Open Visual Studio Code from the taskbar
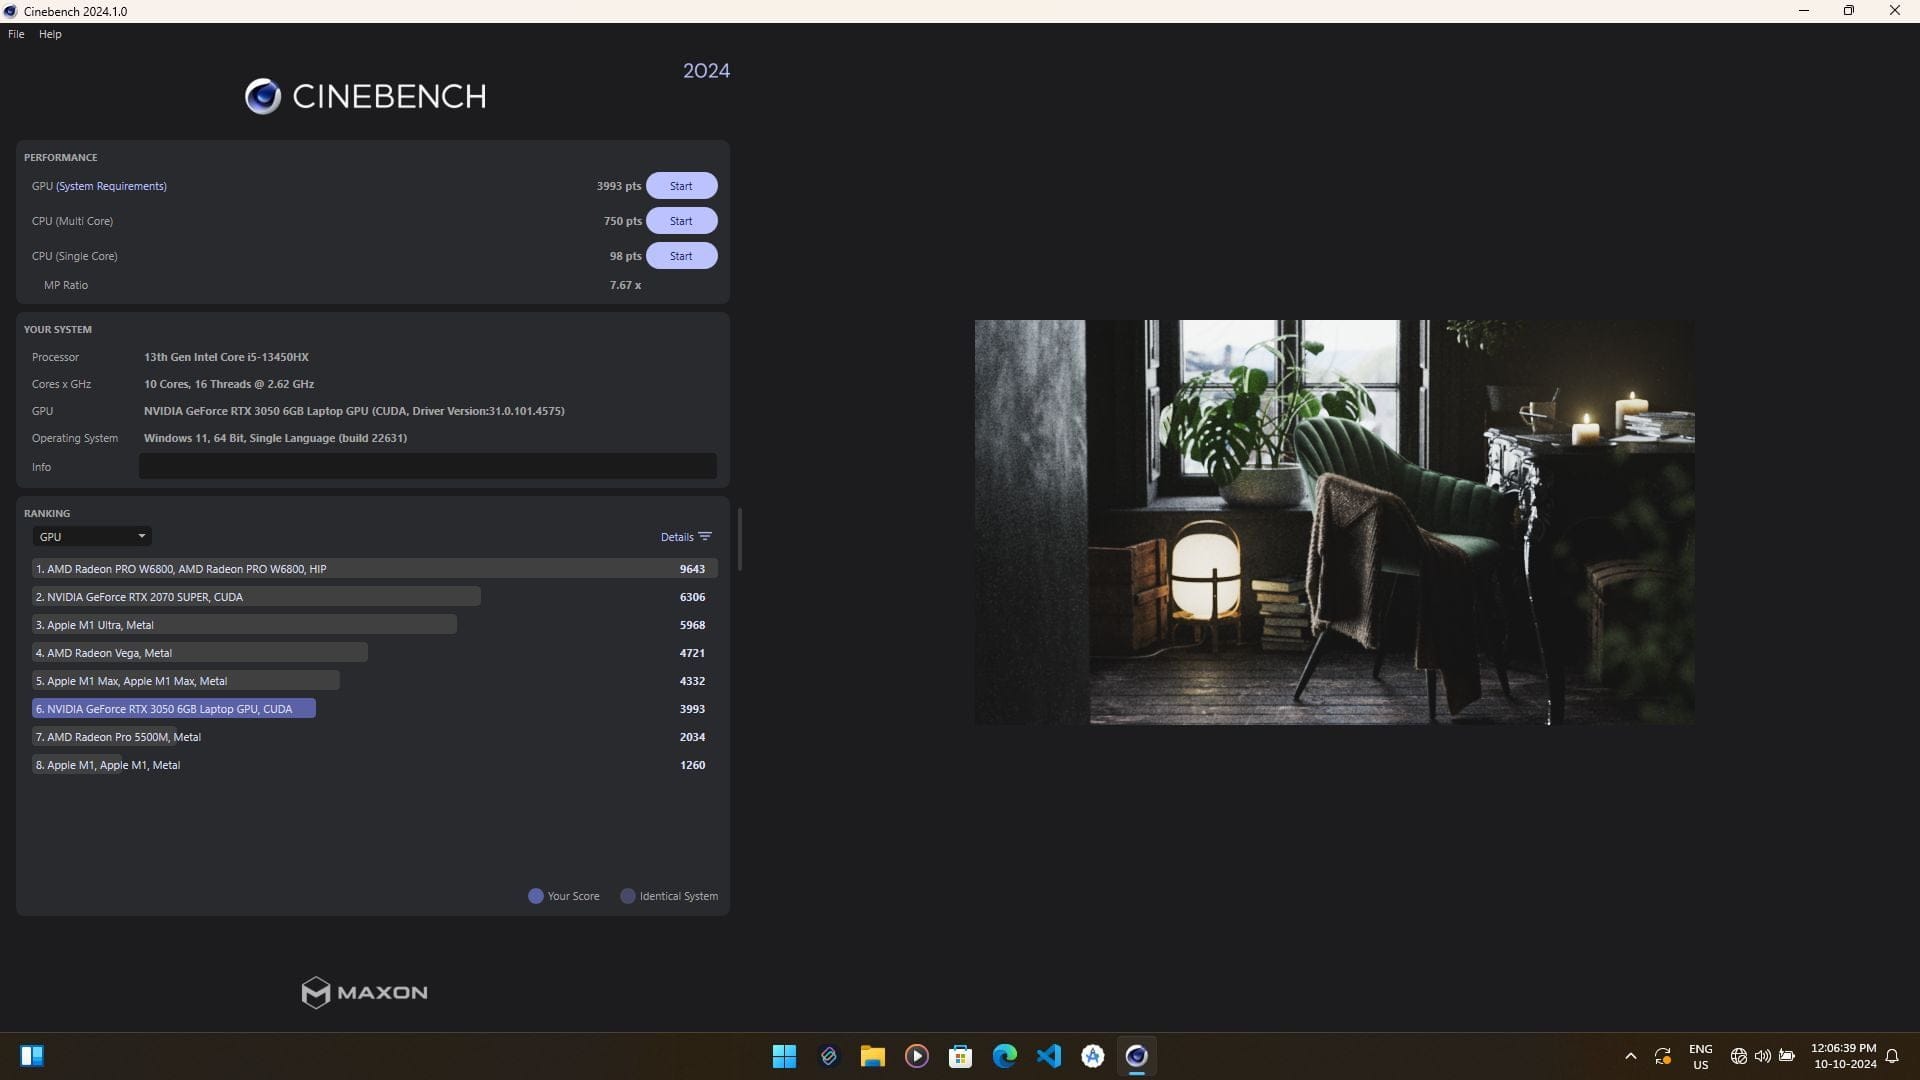 [1049, 1056]
